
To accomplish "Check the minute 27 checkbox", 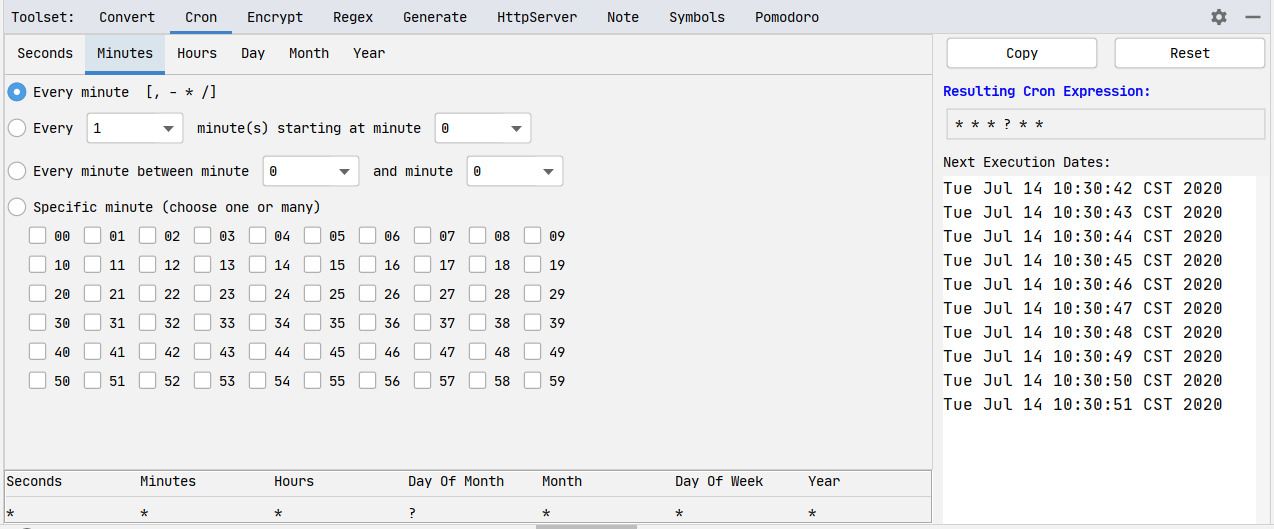I will (423, 294).
